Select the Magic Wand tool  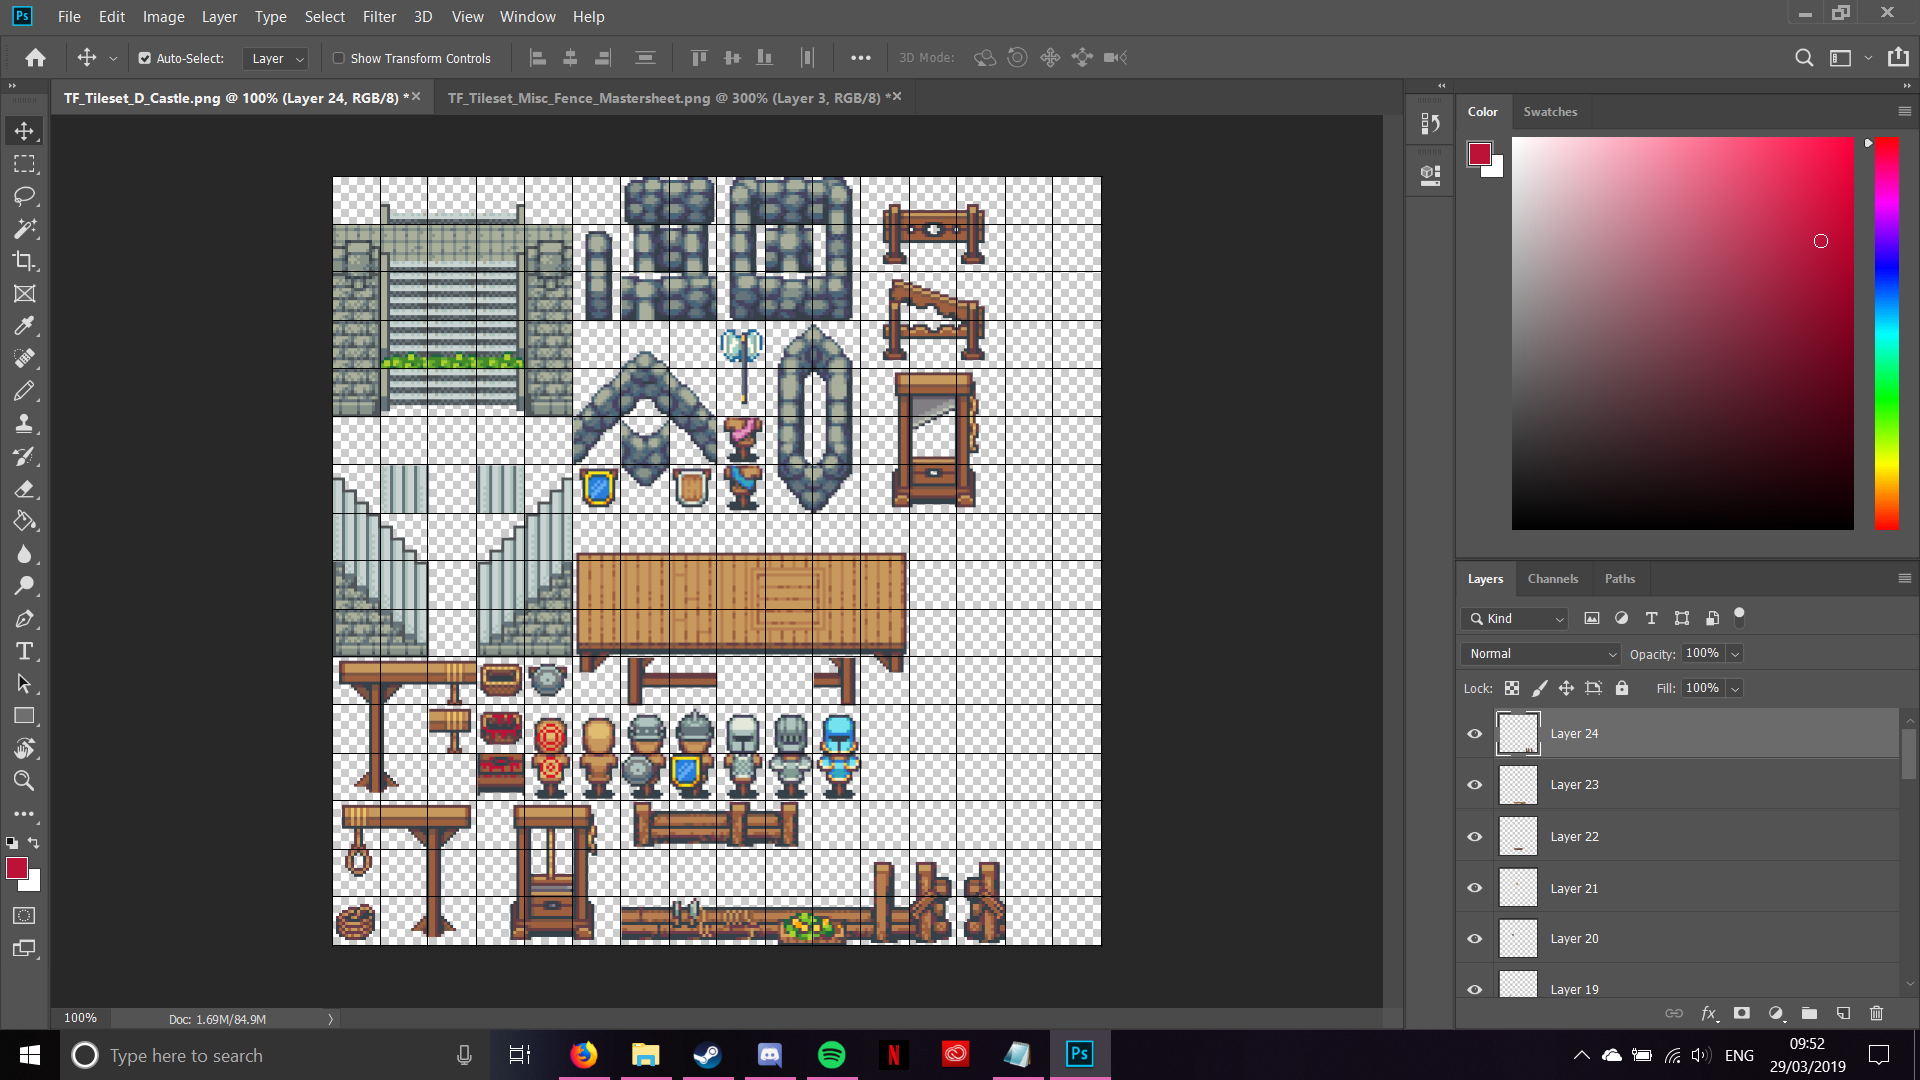pos(24,229)
